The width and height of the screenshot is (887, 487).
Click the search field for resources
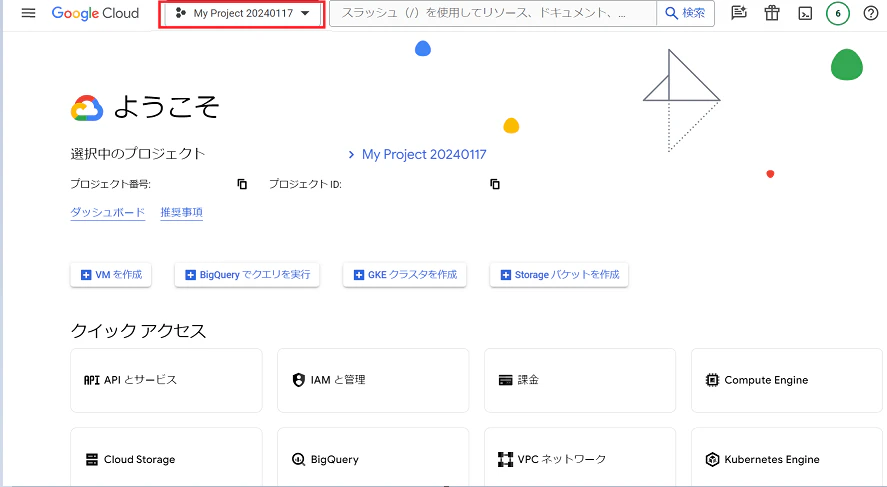pos(493,13)
